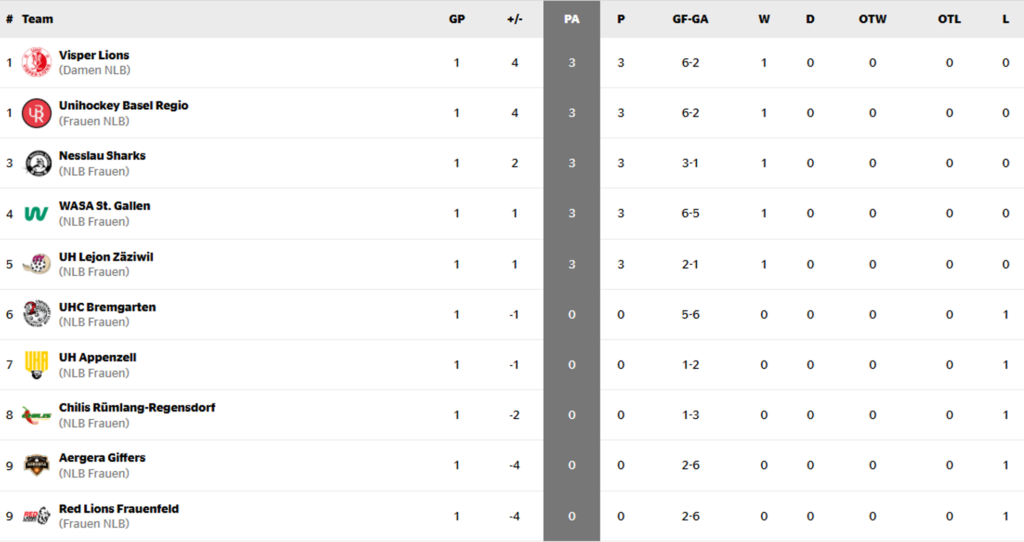Sort table by PA column header
The image size is (1024, 542).
tap(572, 19)
